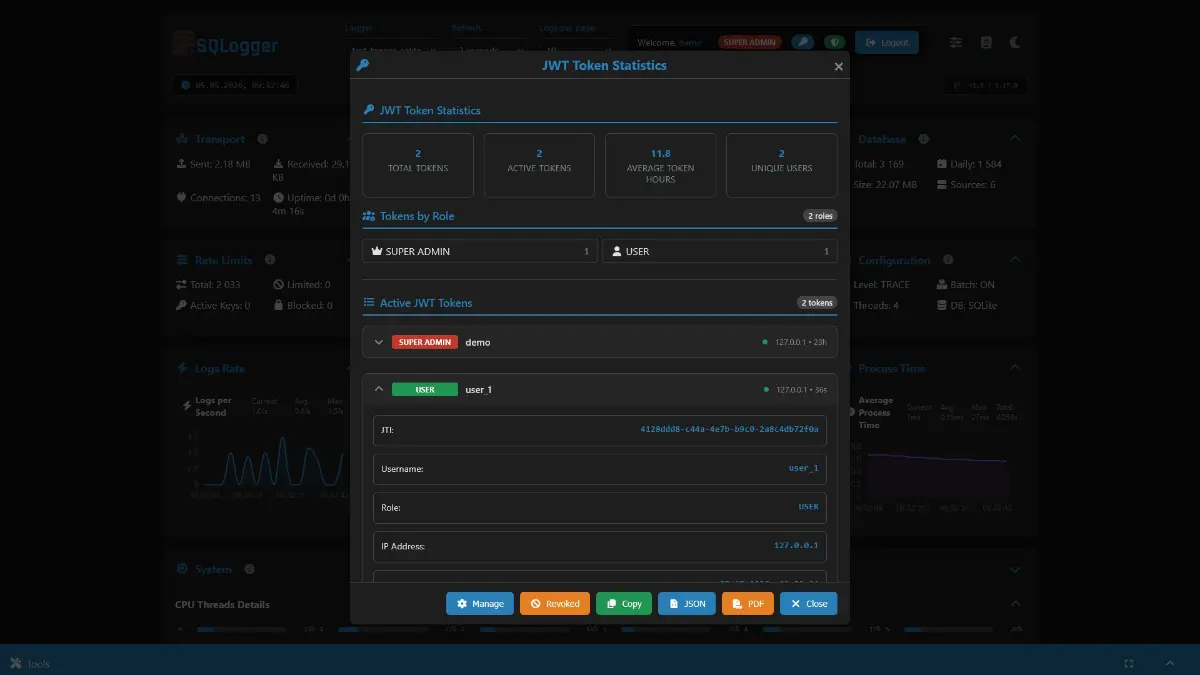The height and width of the screenshot is (675, 1200).
Task: Collapse the CPU Threads Details chevron
Action: (x=1015, y=604)
